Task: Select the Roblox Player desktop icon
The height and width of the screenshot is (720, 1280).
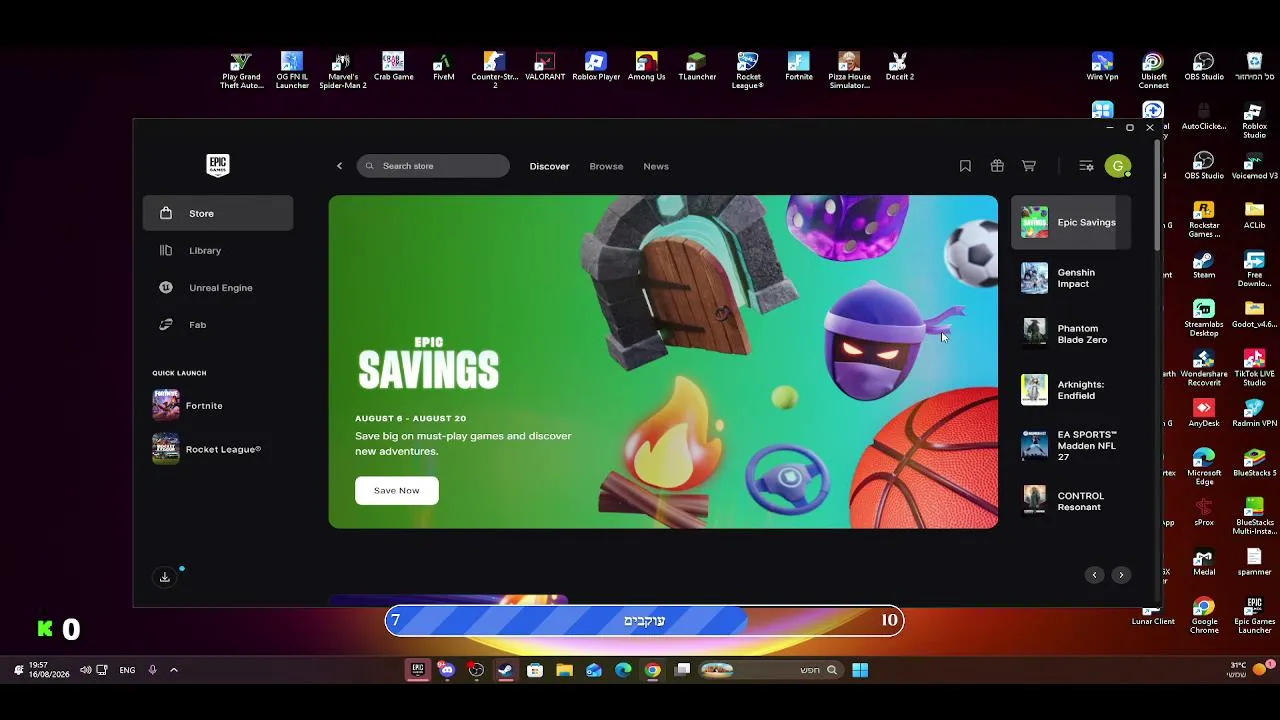Action: [596, 67]
